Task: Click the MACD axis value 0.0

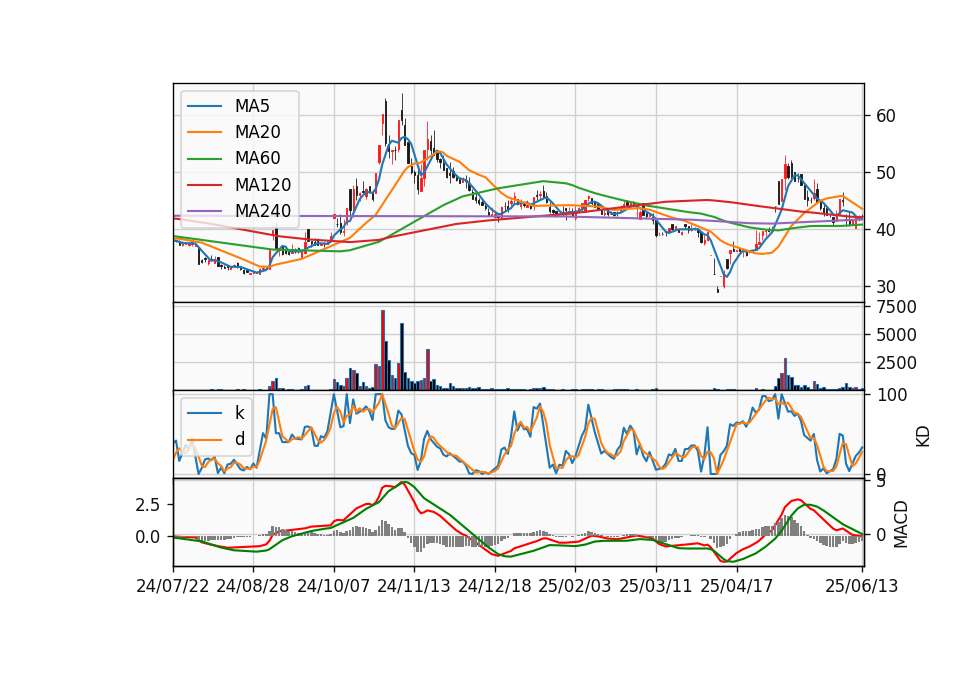Action: 148,537
